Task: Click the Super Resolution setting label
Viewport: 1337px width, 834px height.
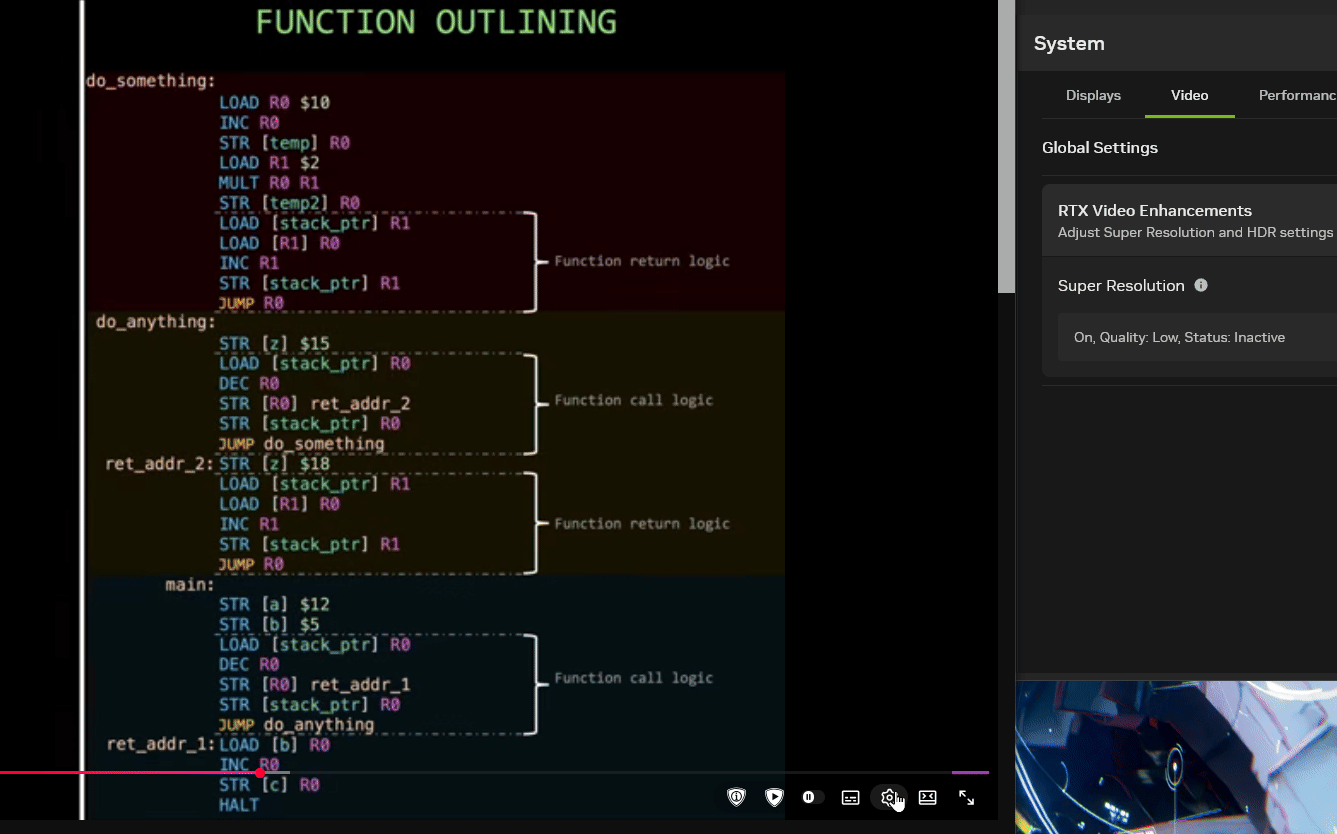Action: [x=1121, y=286]
